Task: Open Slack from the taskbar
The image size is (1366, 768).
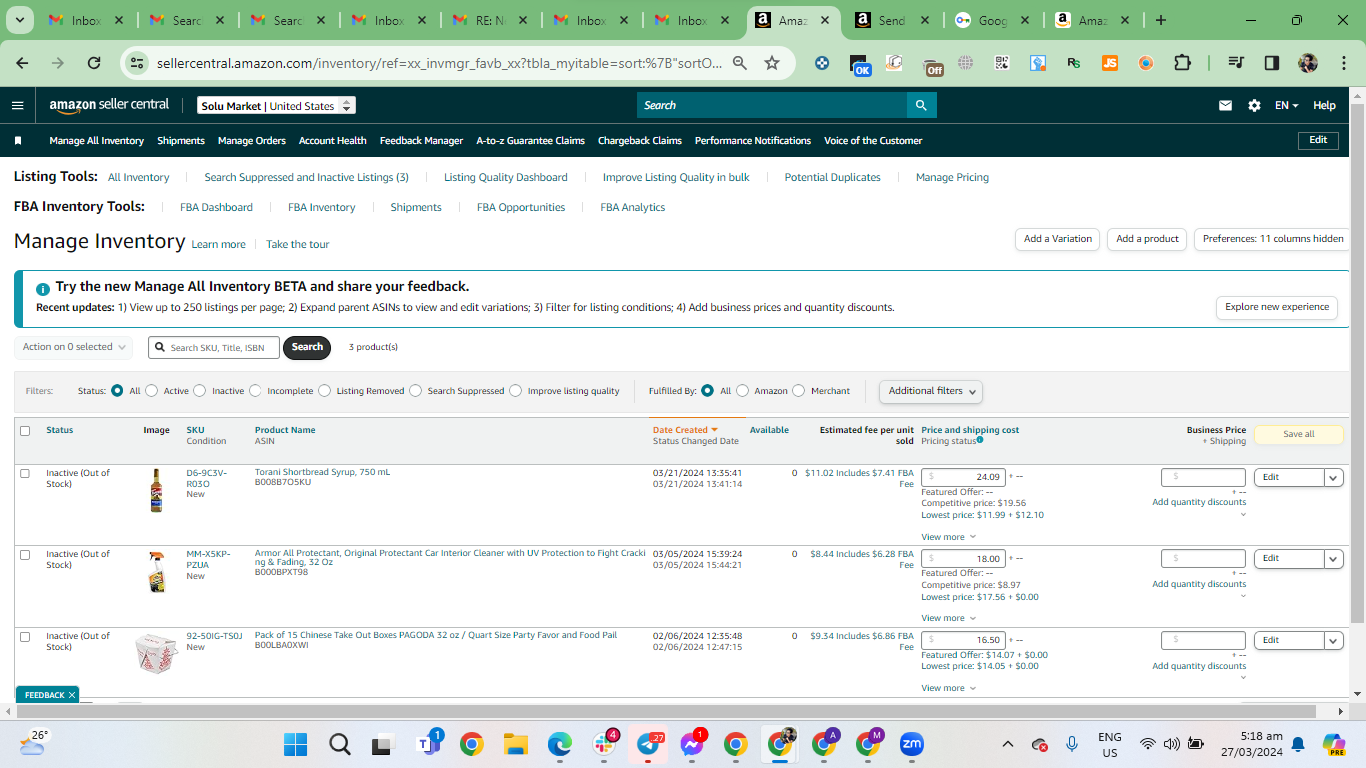Action: point(603,745)
